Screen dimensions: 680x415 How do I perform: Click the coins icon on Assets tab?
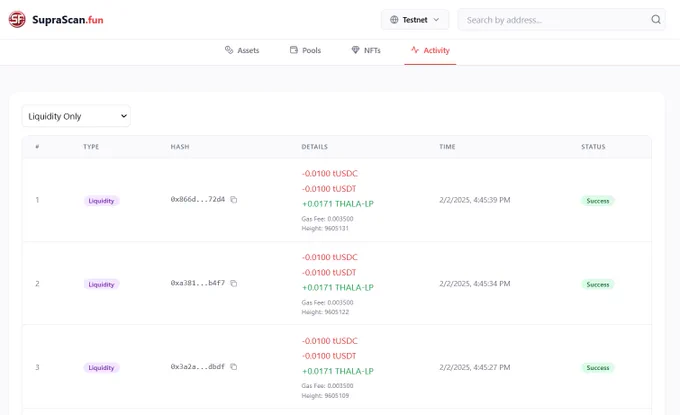pos(229,50)
